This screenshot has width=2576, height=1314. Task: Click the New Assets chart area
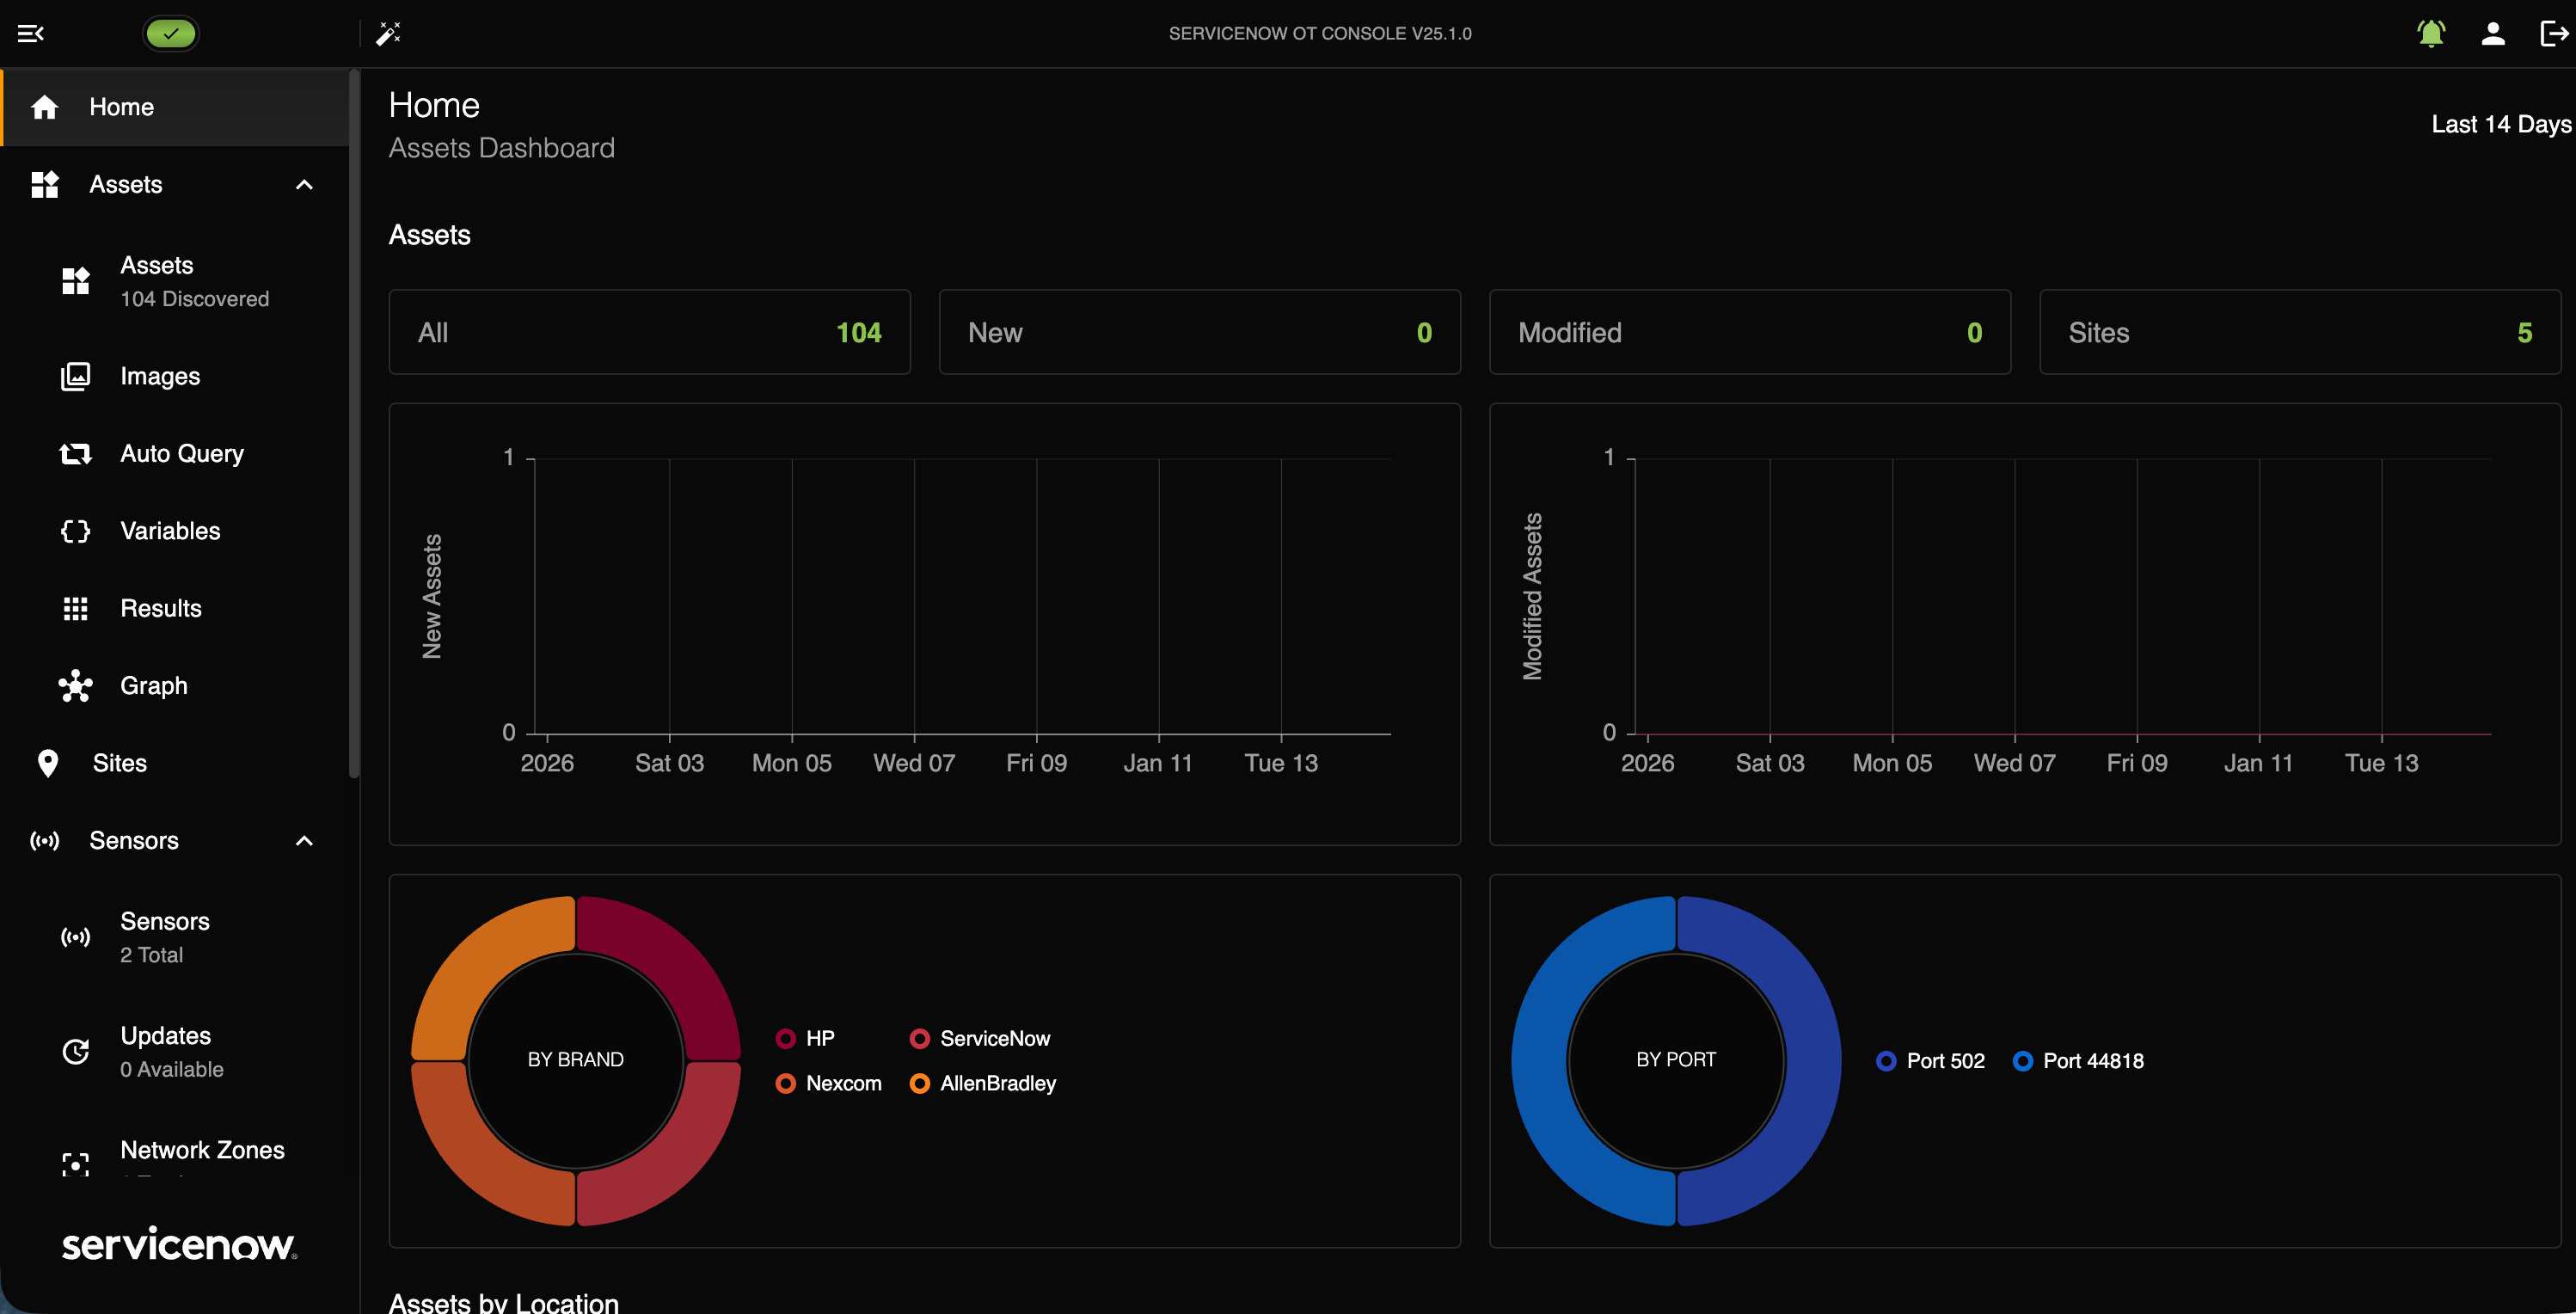pos(962,597)
